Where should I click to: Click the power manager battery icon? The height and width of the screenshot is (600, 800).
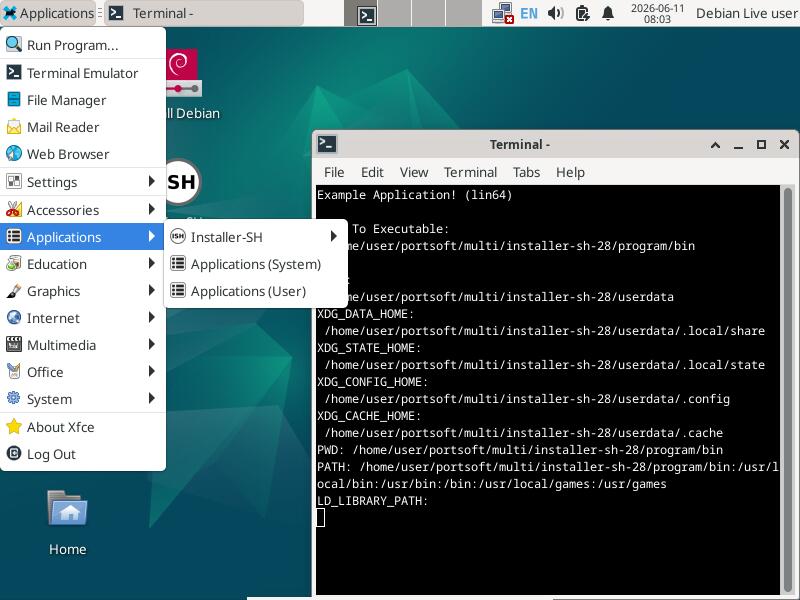click(x=582, y=13)
